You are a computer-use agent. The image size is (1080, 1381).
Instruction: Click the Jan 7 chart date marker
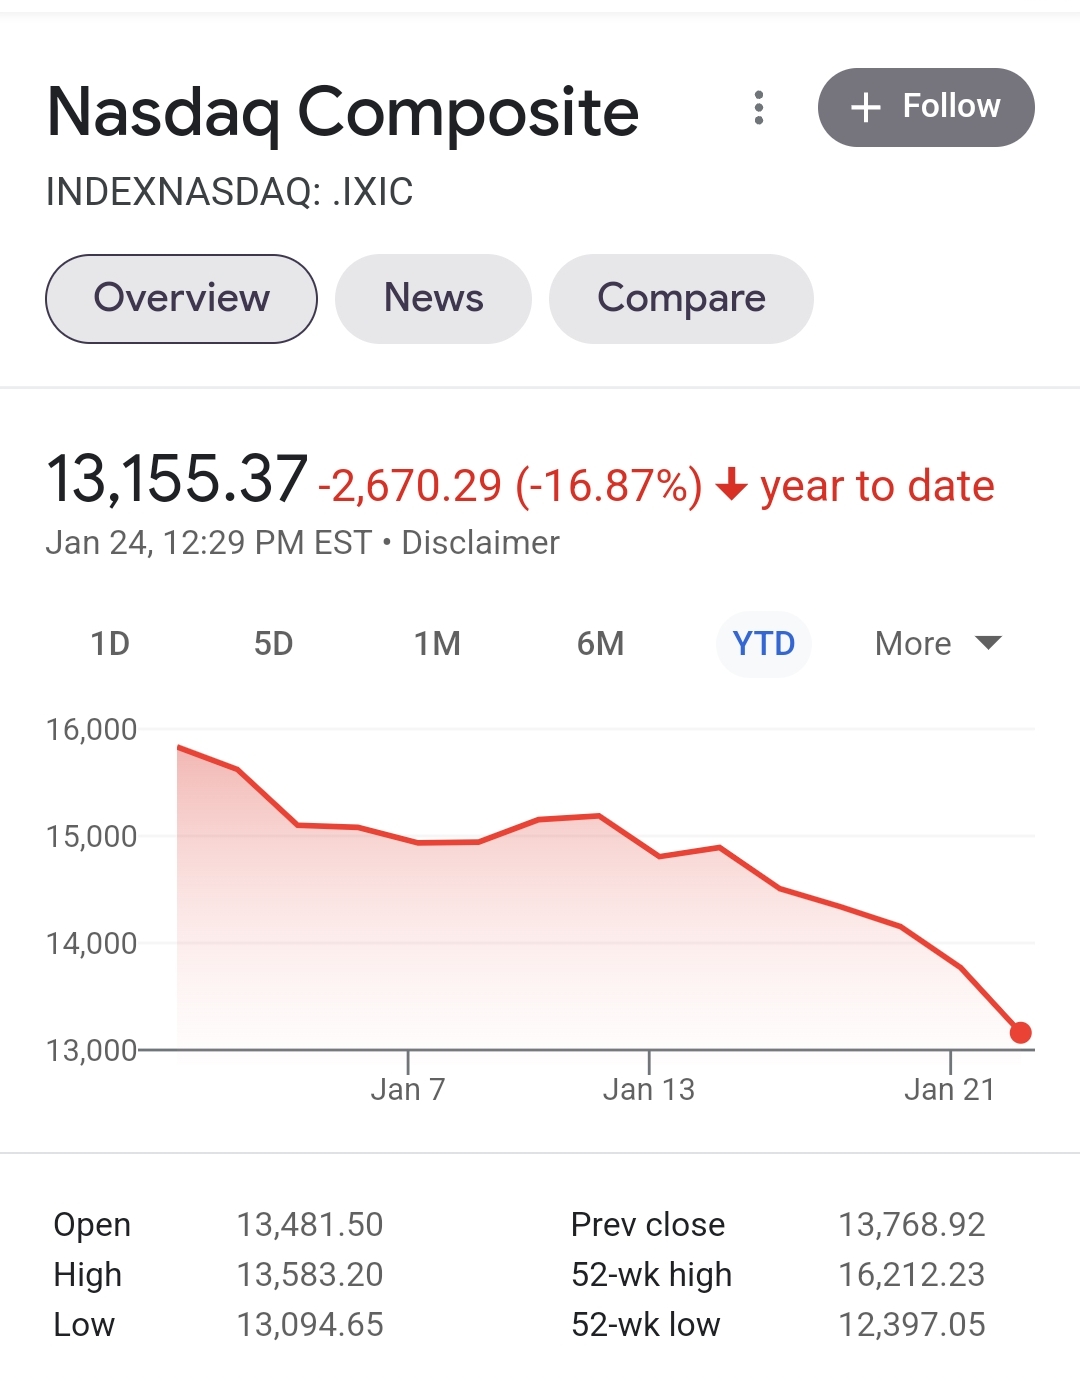(407, 1089)
